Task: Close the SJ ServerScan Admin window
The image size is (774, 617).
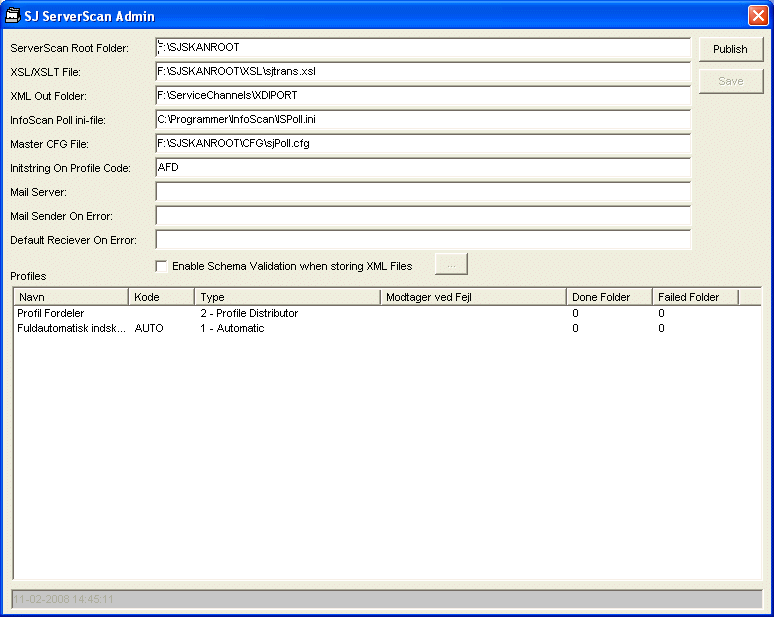Action: 758,15
